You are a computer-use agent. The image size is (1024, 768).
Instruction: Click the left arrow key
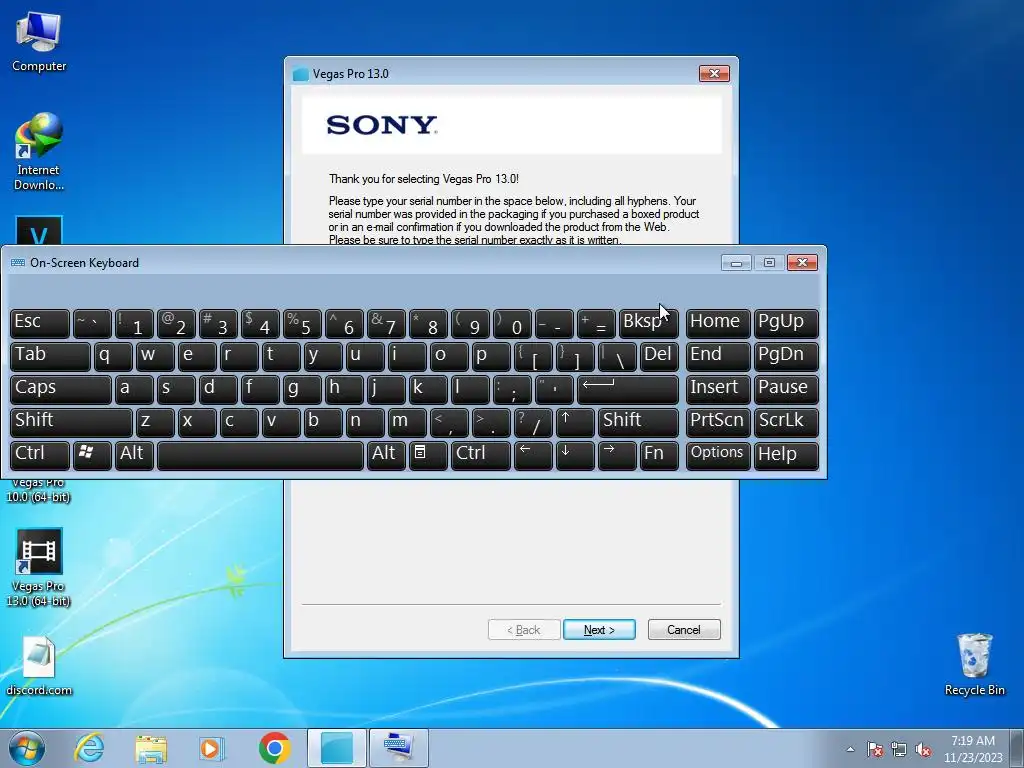533,455
